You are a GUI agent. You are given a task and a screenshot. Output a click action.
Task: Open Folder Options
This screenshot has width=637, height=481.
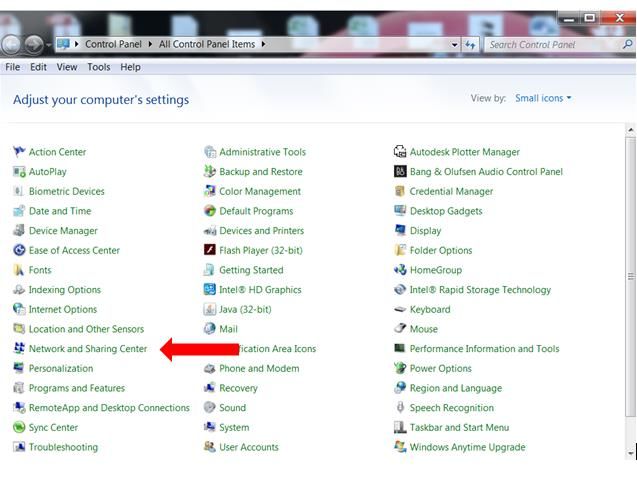441,250
